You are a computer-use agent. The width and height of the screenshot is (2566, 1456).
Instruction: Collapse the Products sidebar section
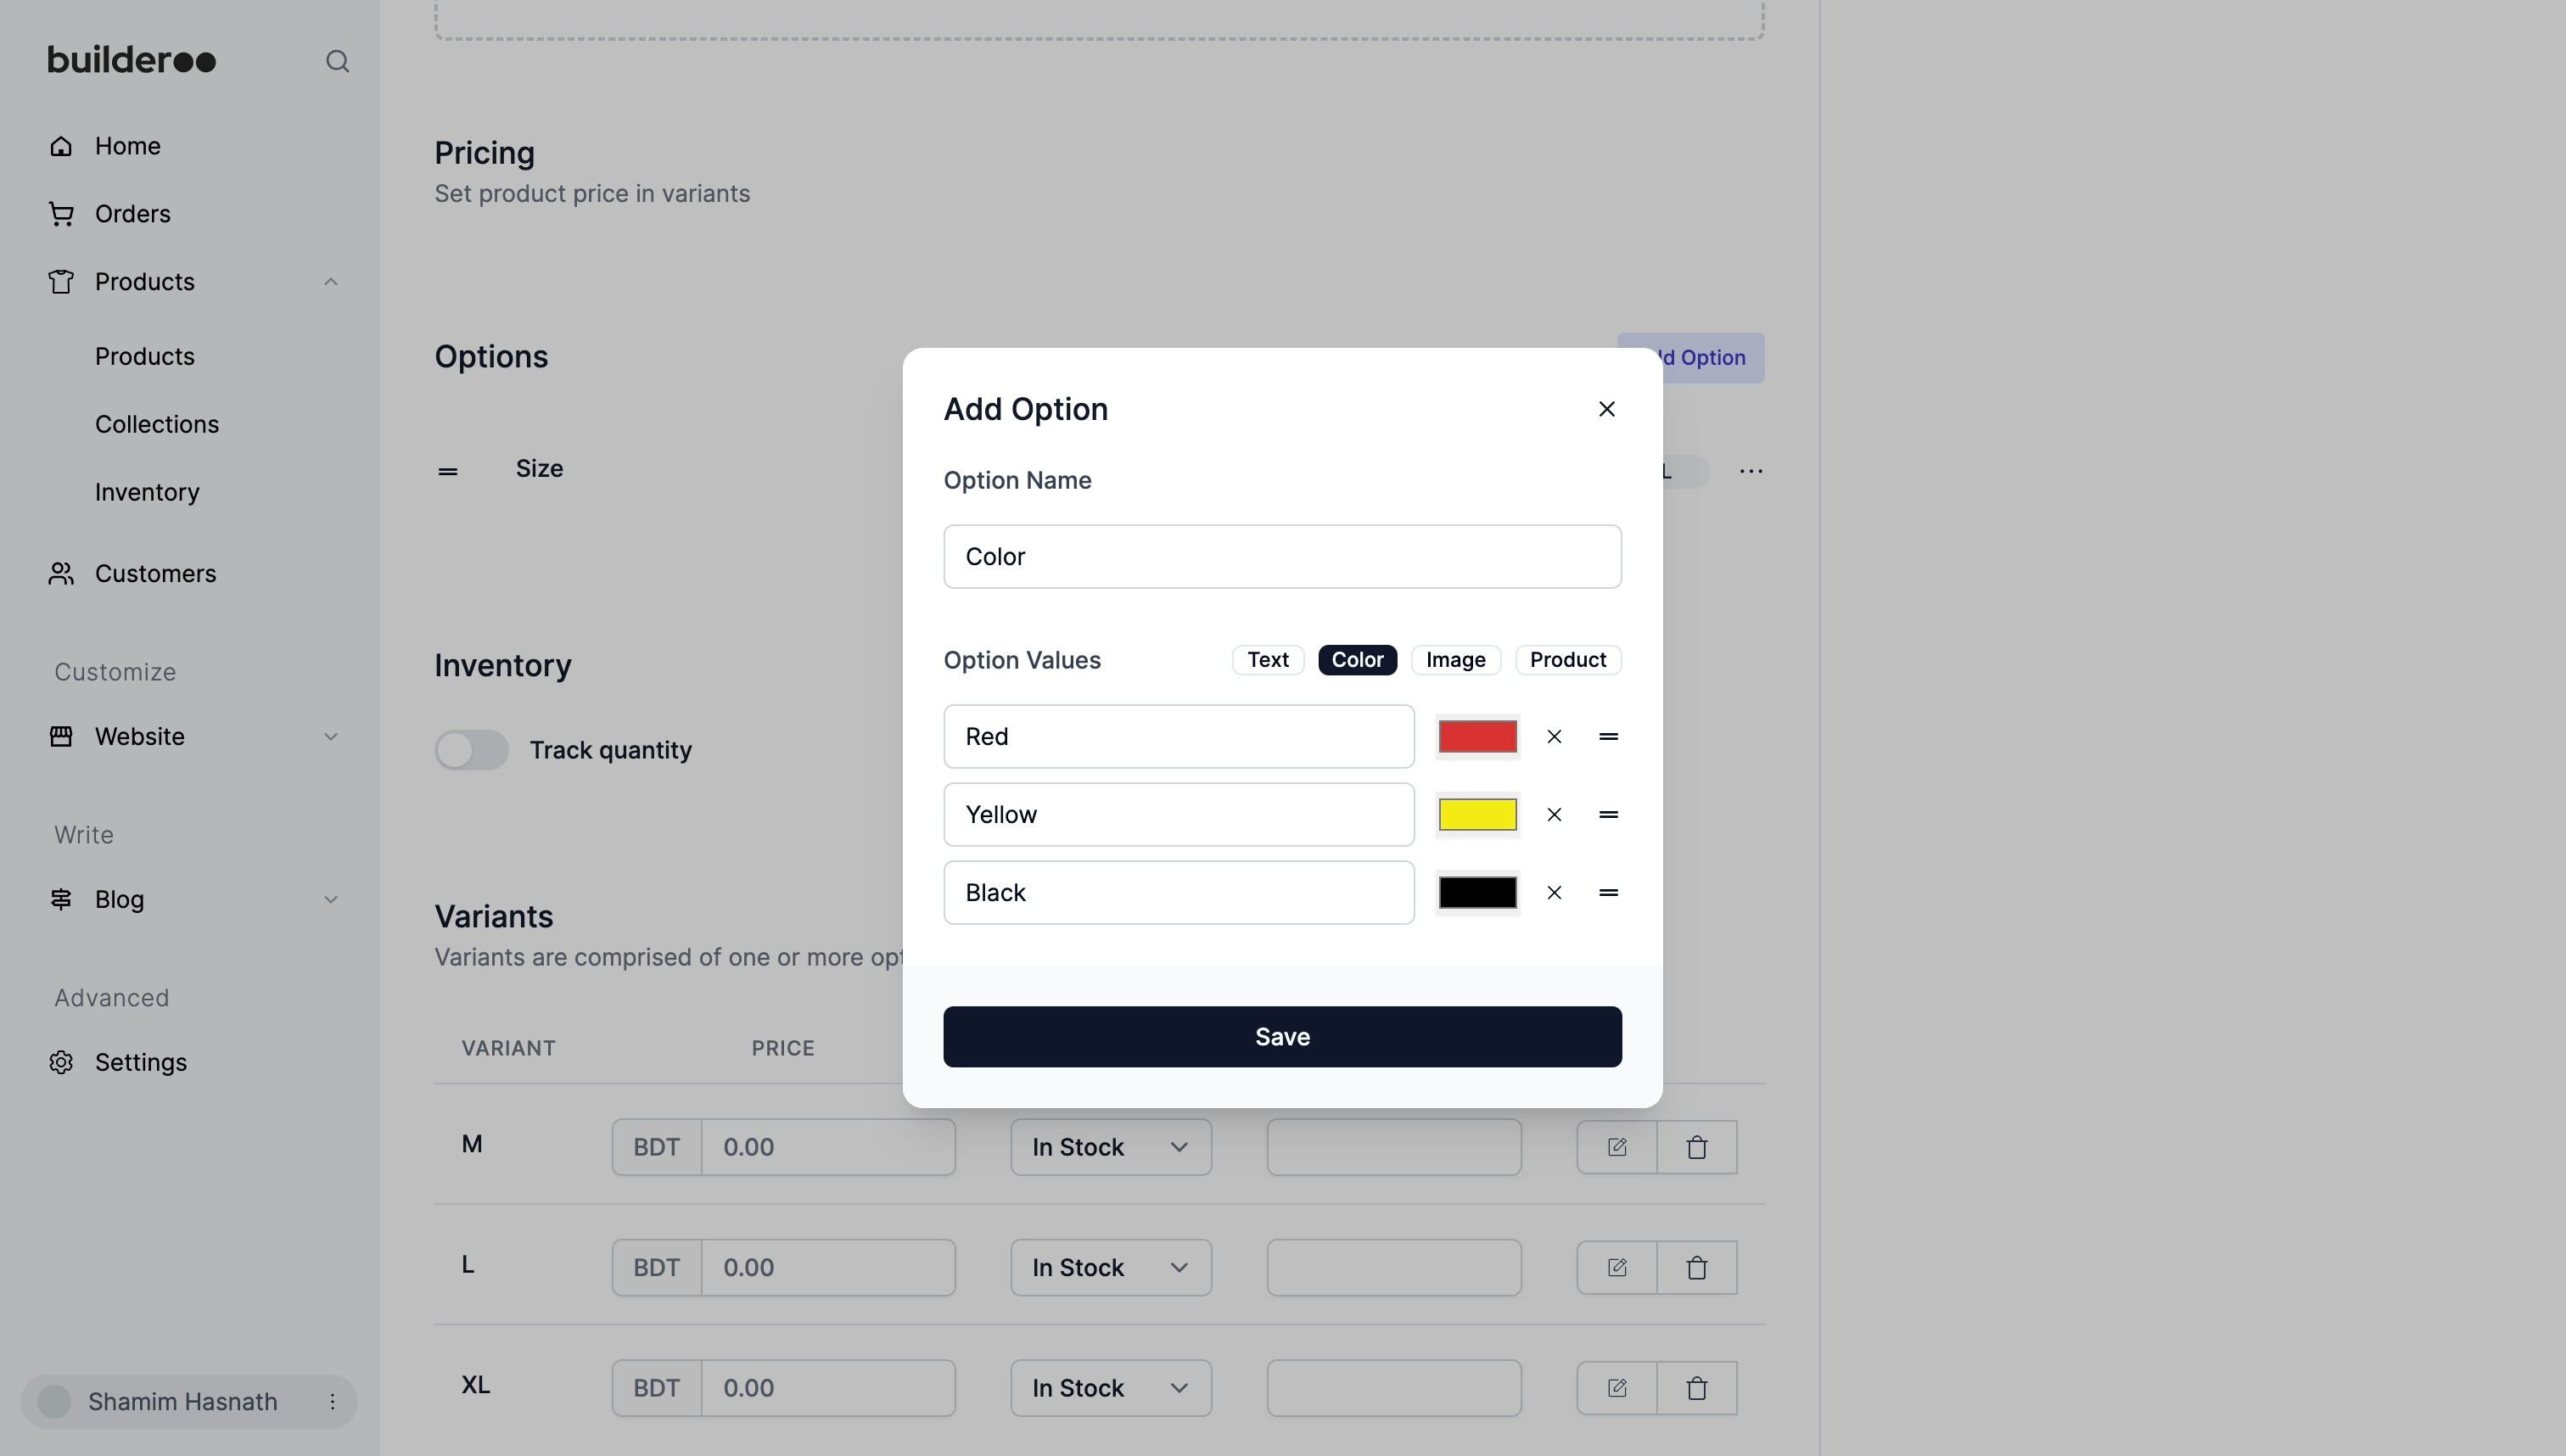(x=331, y=282)
